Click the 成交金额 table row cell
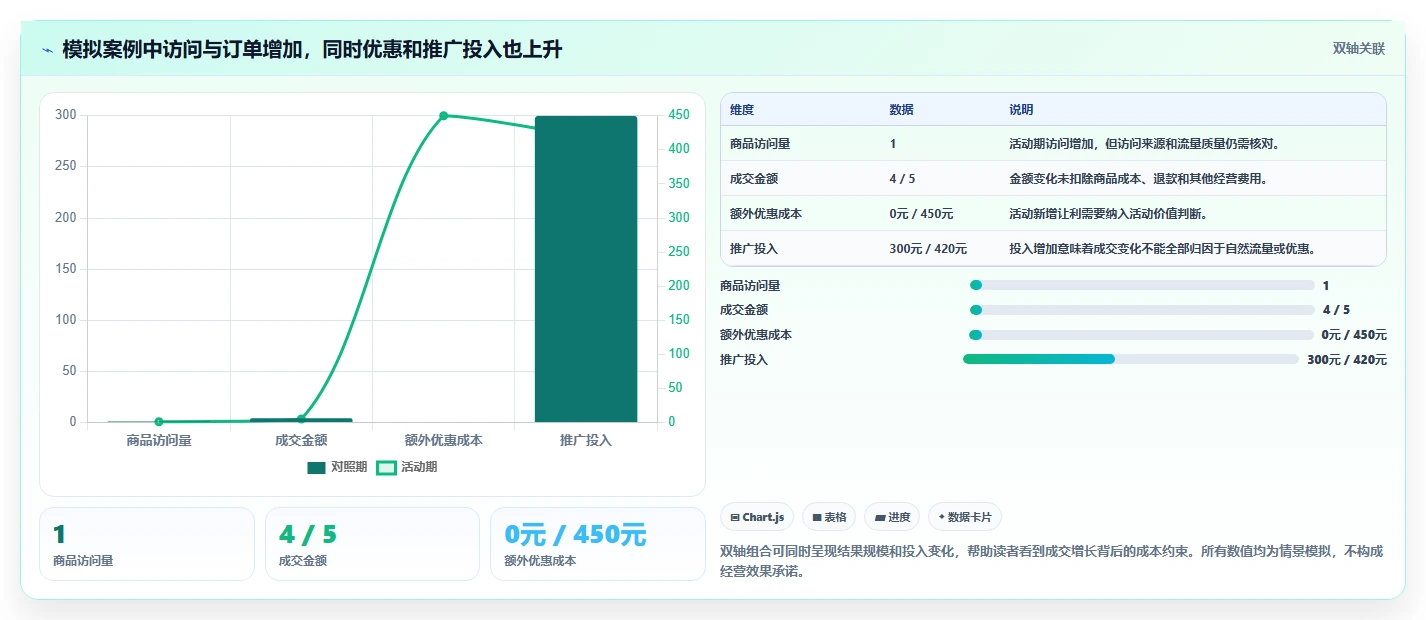 tap(754, 179)
